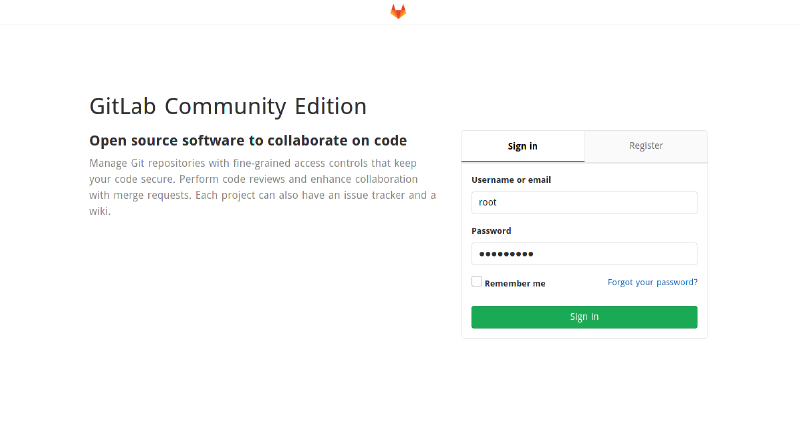Select the Sign in tab

522,146
